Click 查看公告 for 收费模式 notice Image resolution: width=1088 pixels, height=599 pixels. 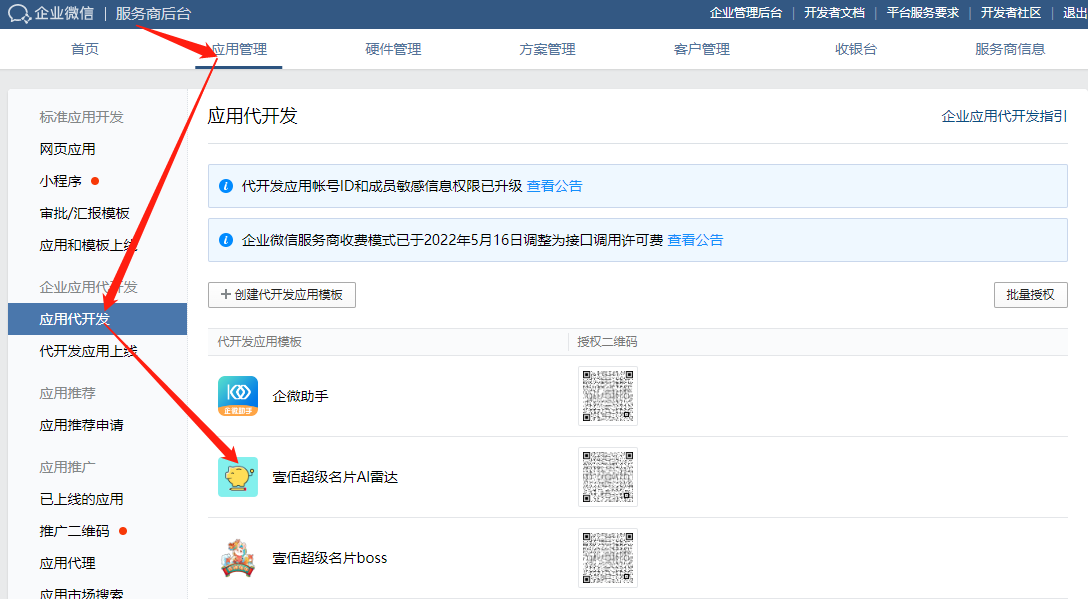[x=695, y=240]
